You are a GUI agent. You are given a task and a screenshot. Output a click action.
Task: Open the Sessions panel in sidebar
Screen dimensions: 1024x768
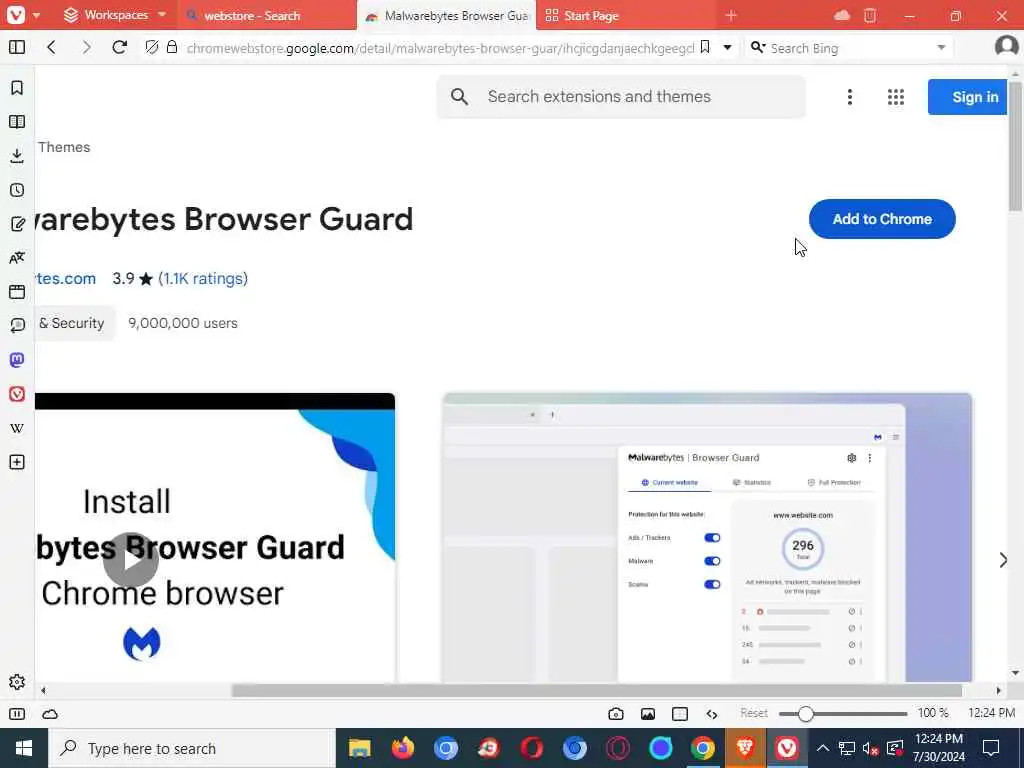(17, 326)
